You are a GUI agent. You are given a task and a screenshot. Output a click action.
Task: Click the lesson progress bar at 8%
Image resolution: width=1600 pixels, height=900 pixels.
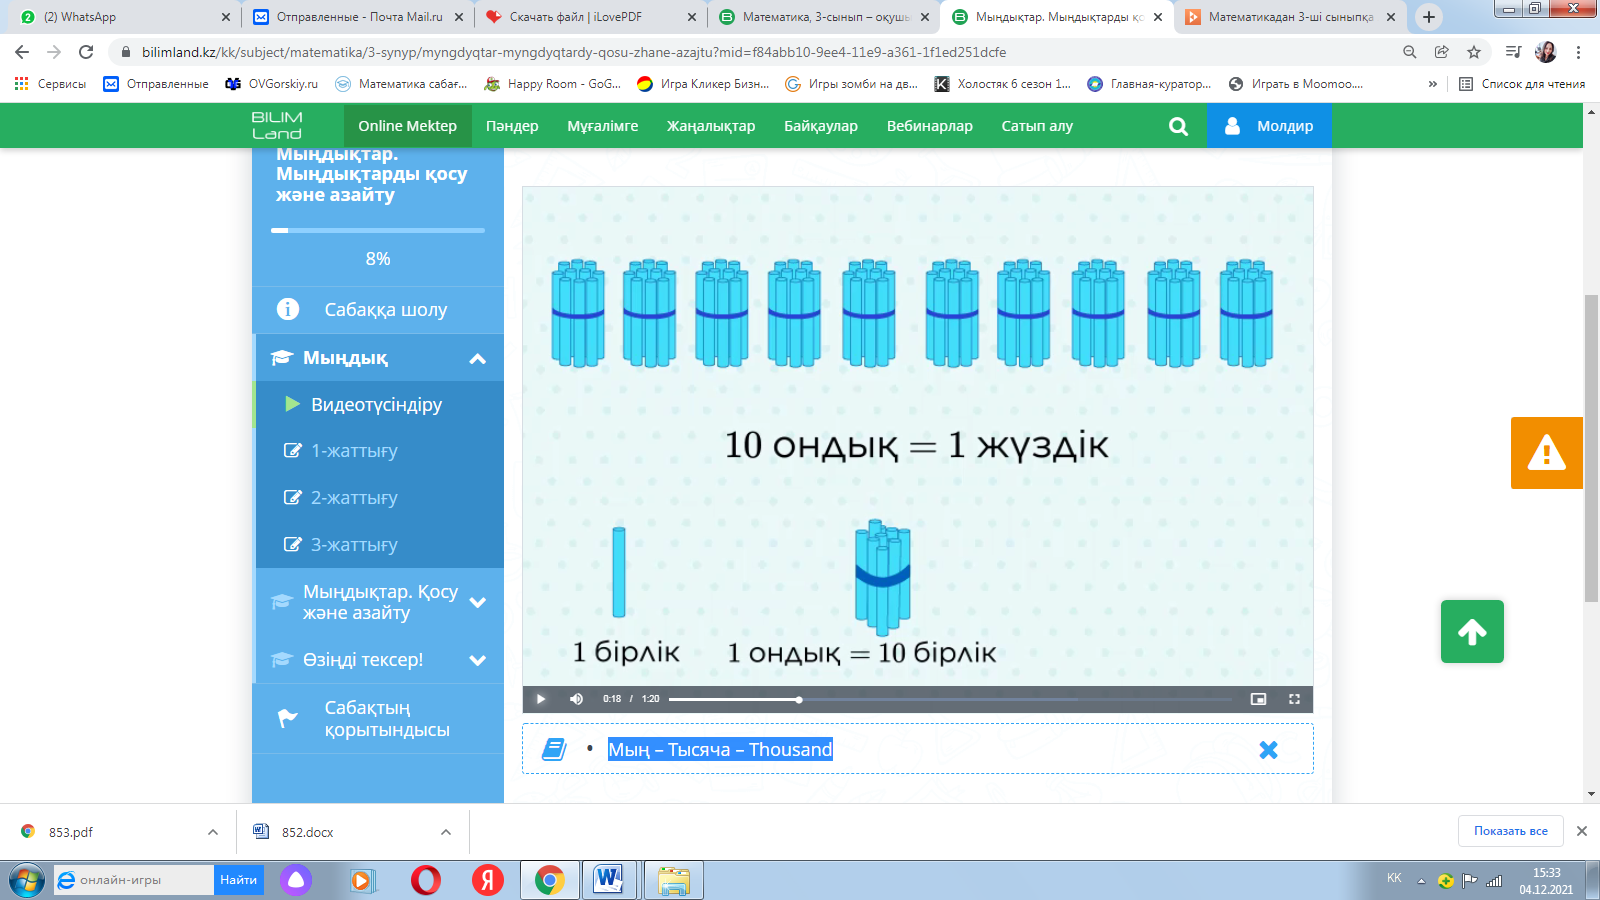(378, 230)
